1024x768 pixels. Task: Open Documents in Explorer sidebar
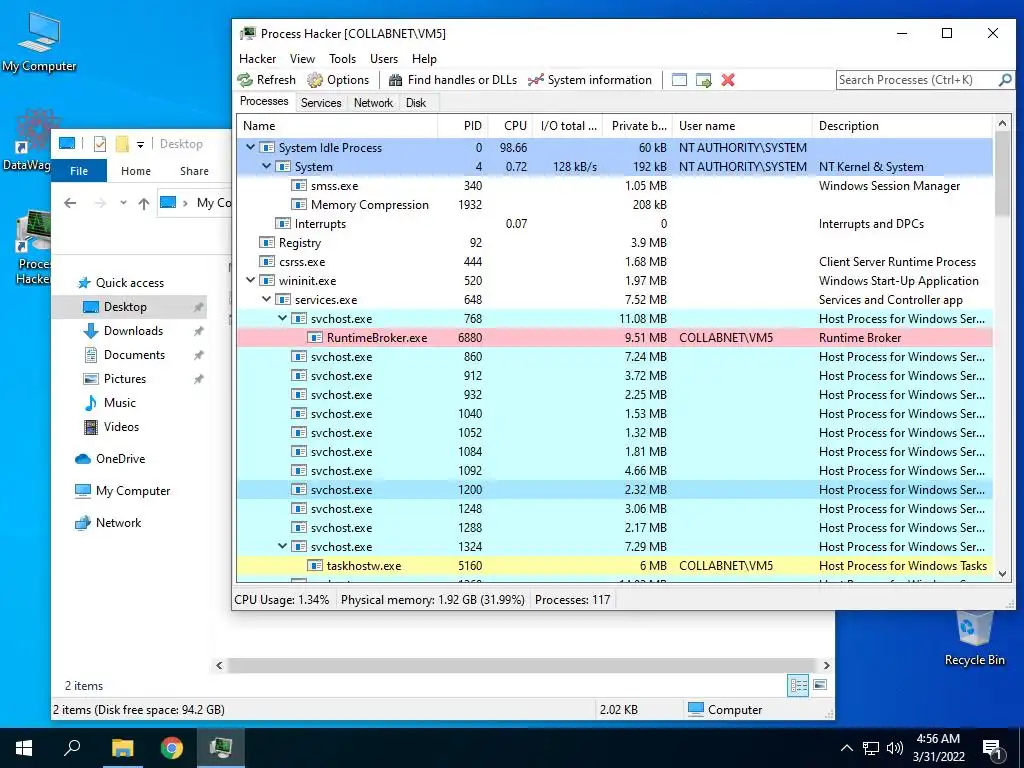point(134,355)
